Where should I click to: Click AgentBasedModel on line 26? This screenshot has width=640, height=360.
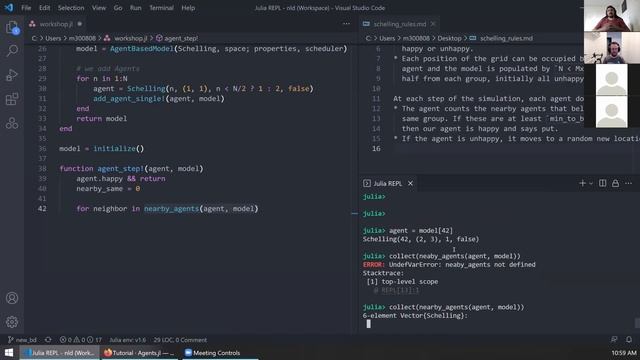[x=142, y=49]
